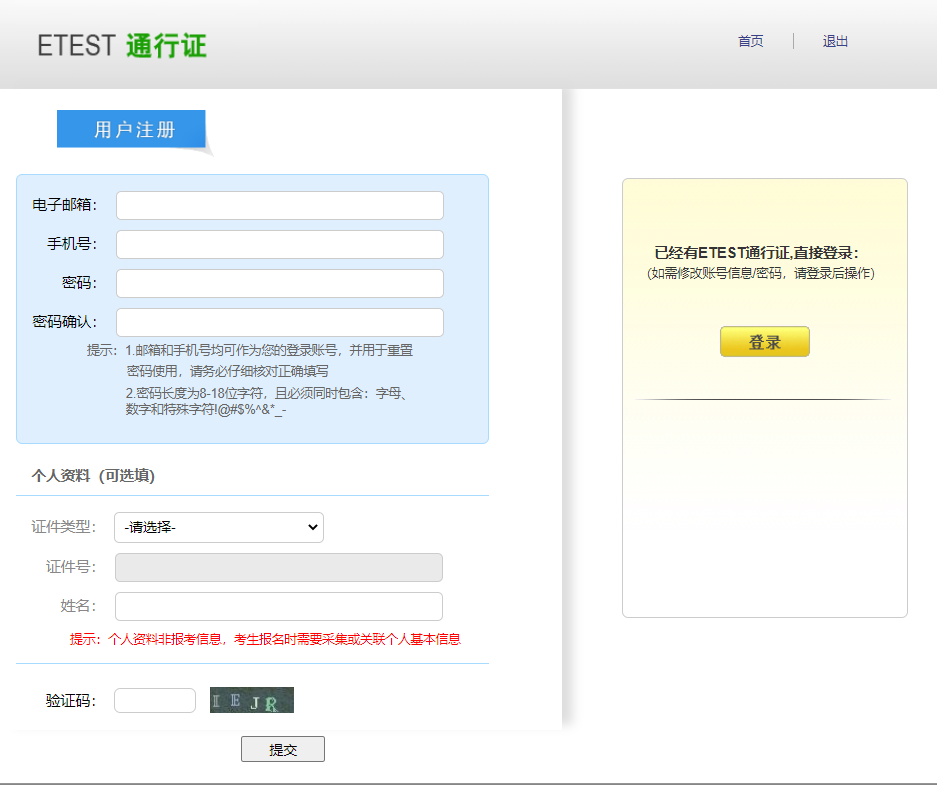The width and height of the screenshot is (937, 785).
Task: Click the 手机号 phone number field
Action: pos(279,244)
